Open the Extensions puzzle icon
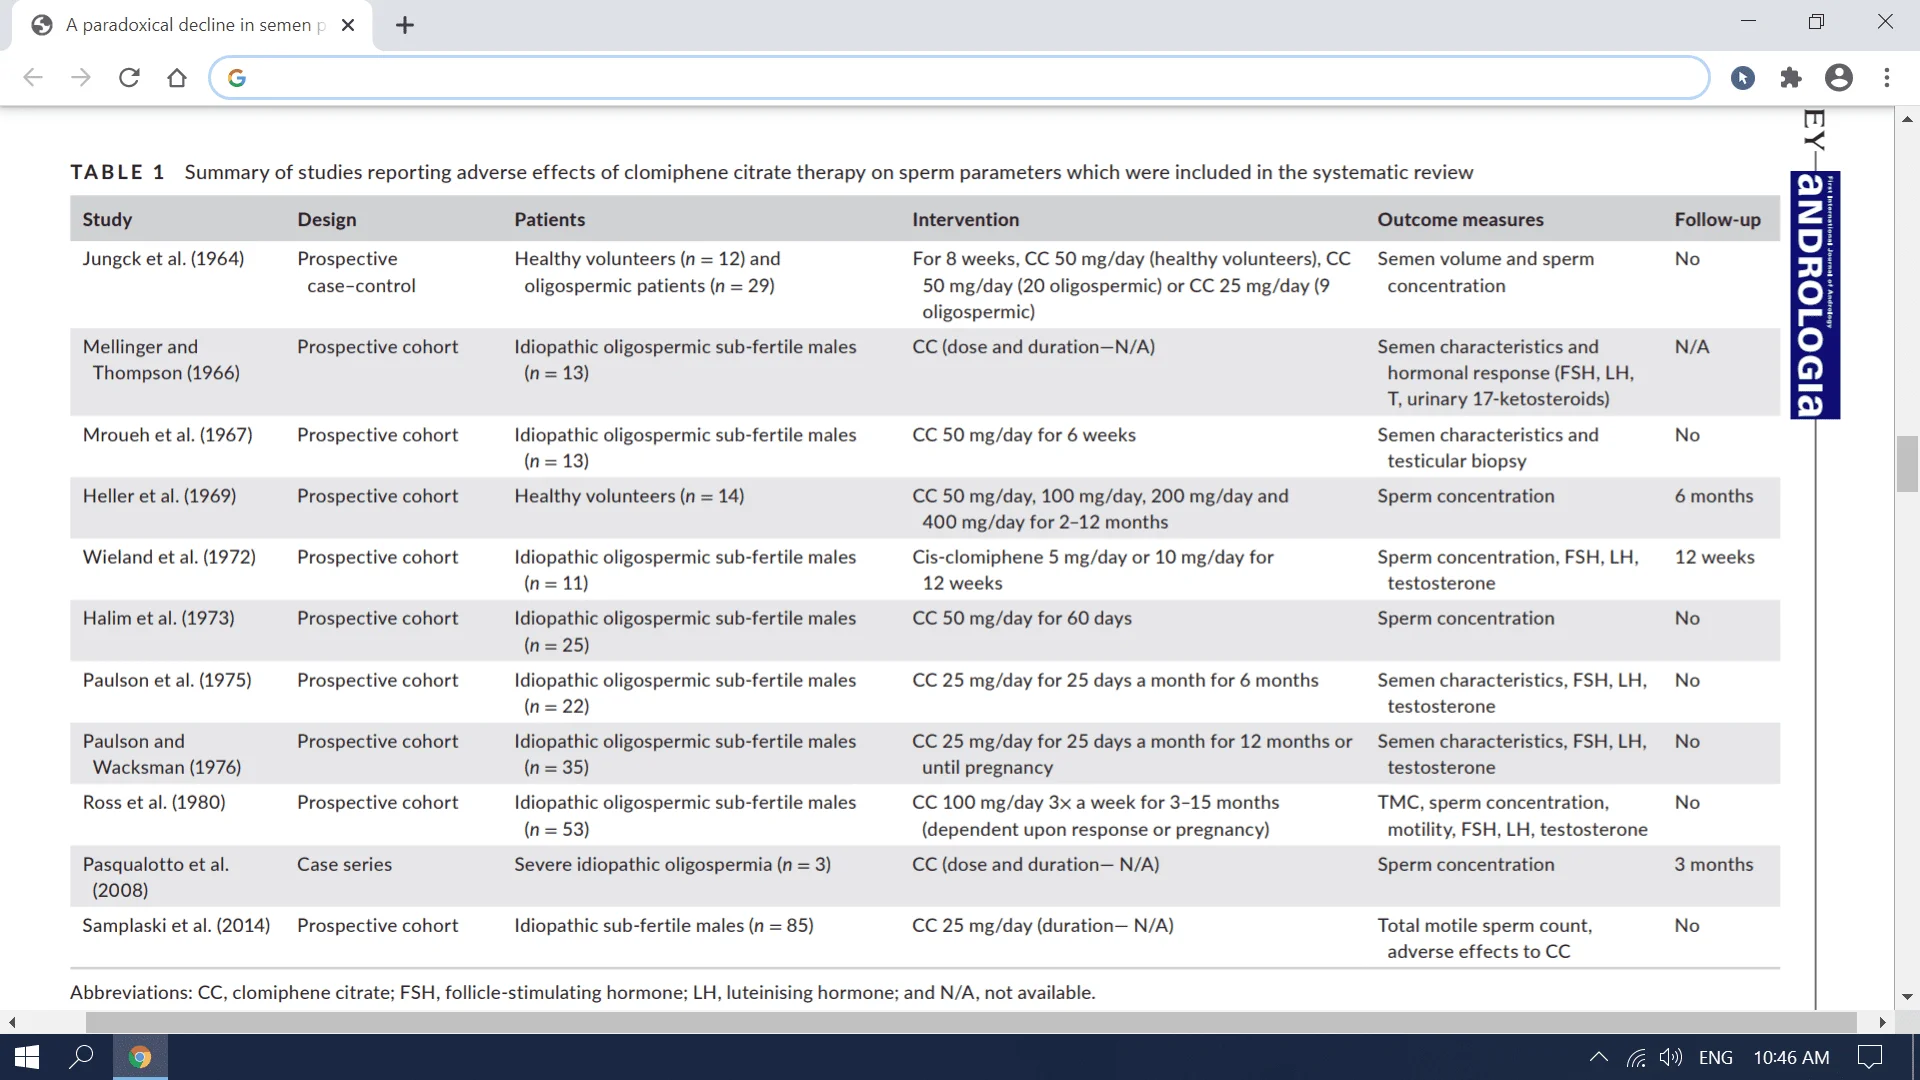The width and height of the screenshot is (1920, 1080). pos(1791,78)
